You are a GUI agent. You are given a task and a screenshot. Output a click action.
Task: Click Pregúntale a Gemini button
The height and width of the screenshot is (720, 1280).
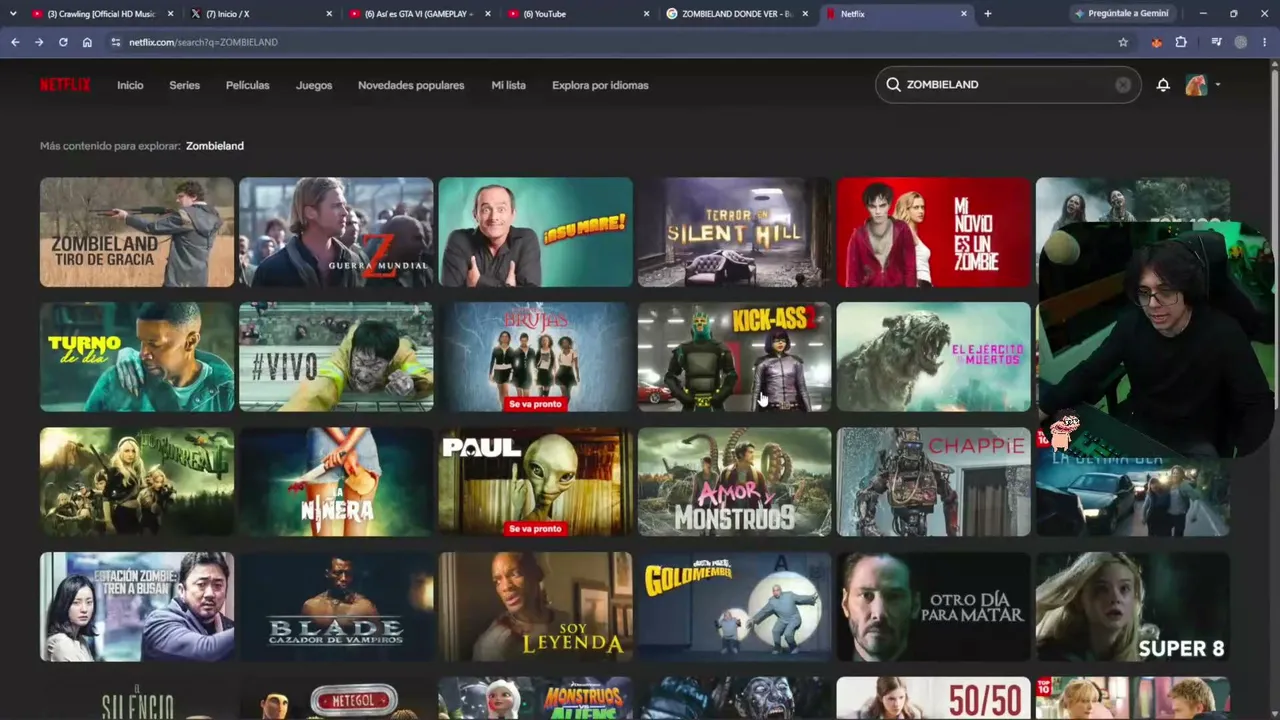pos(1121,14)
